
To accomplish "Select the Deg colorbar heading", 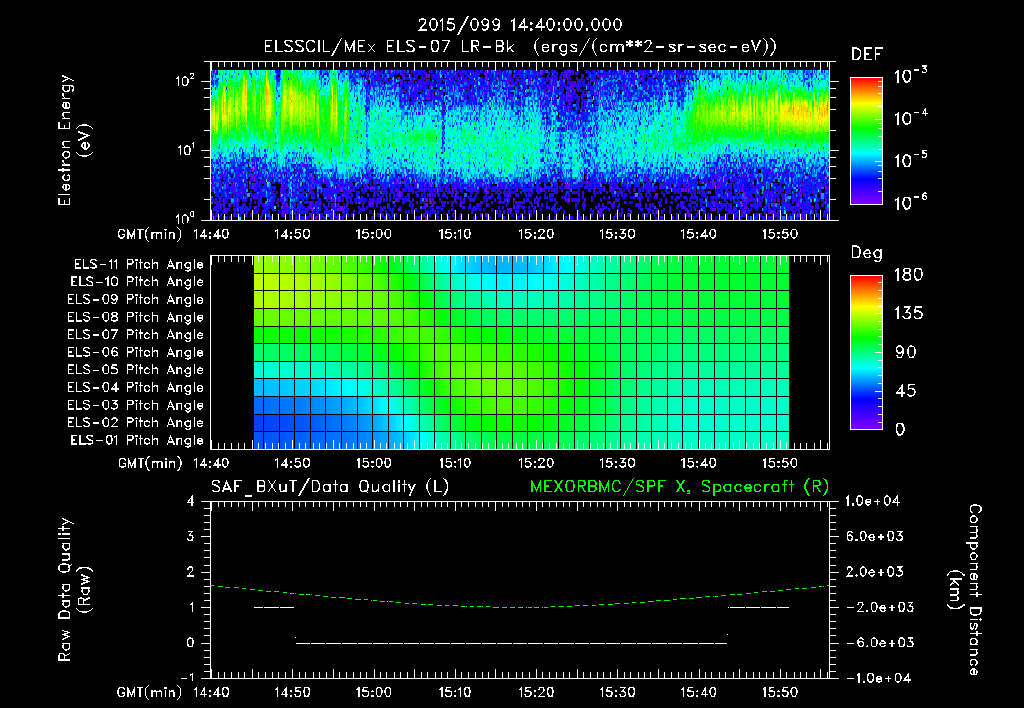I will 867,253.
